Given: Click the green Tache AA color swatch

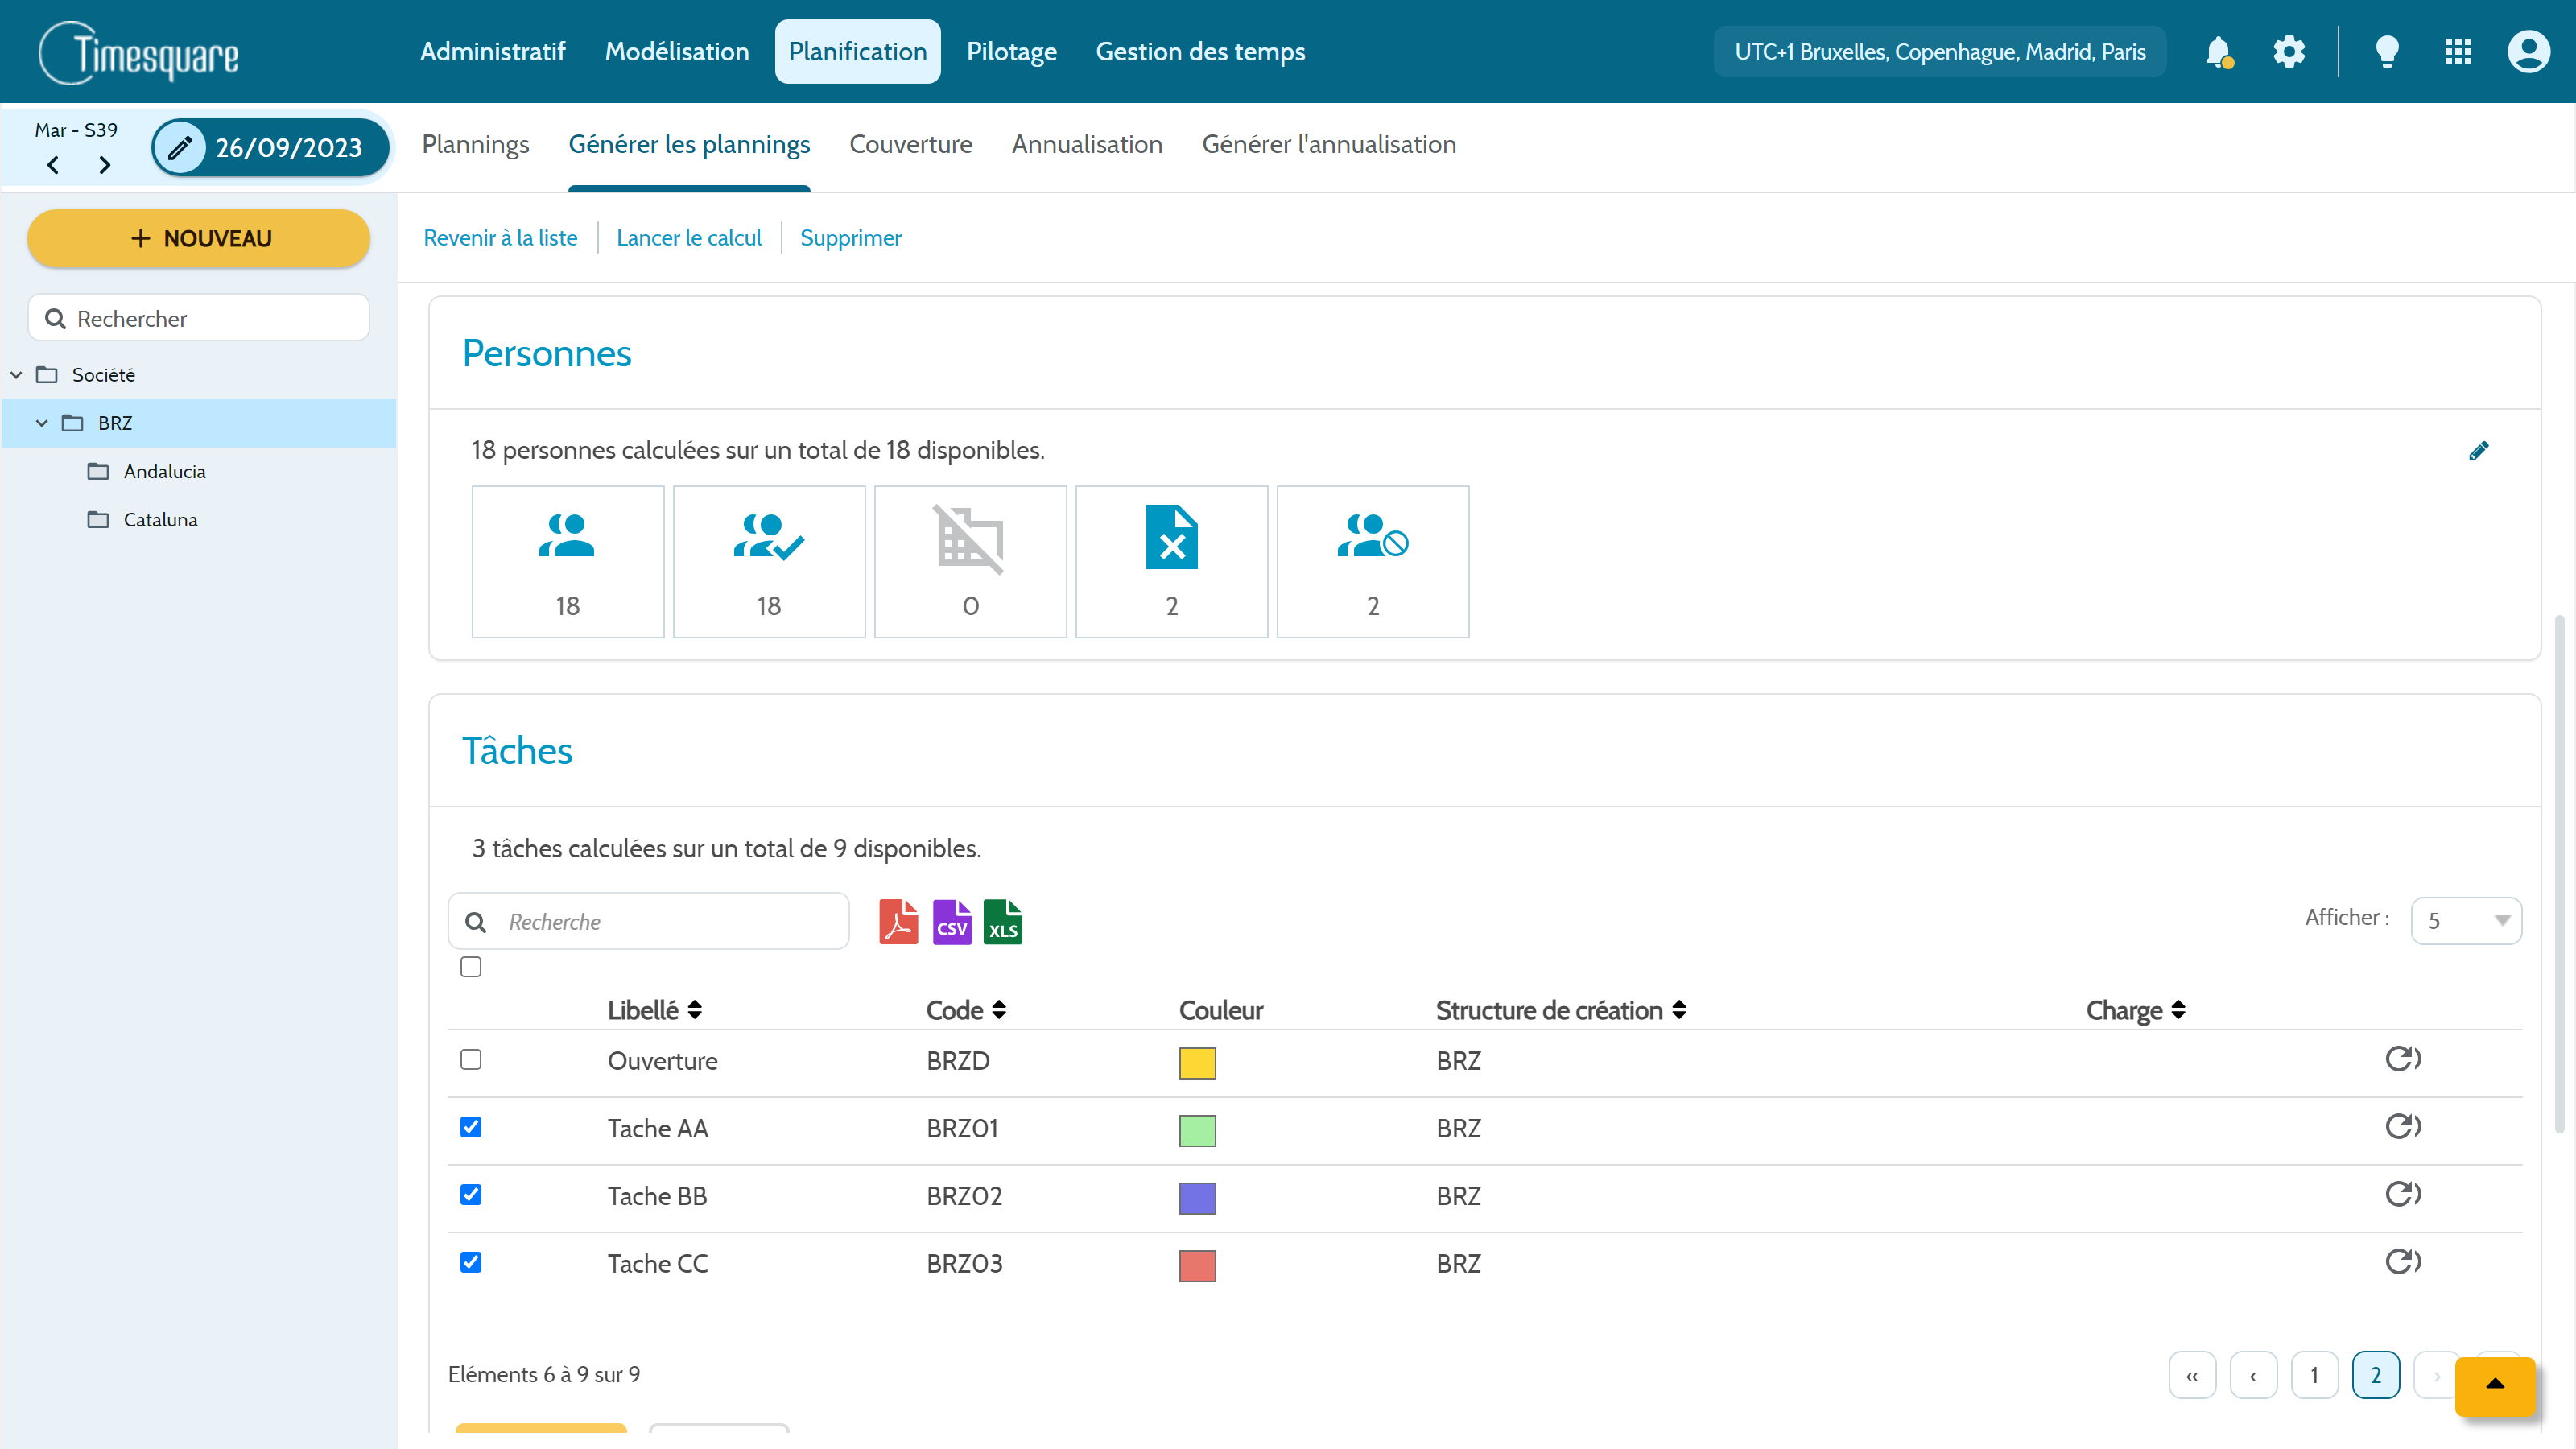Looking at the screenshot, I should 1197,1130.
